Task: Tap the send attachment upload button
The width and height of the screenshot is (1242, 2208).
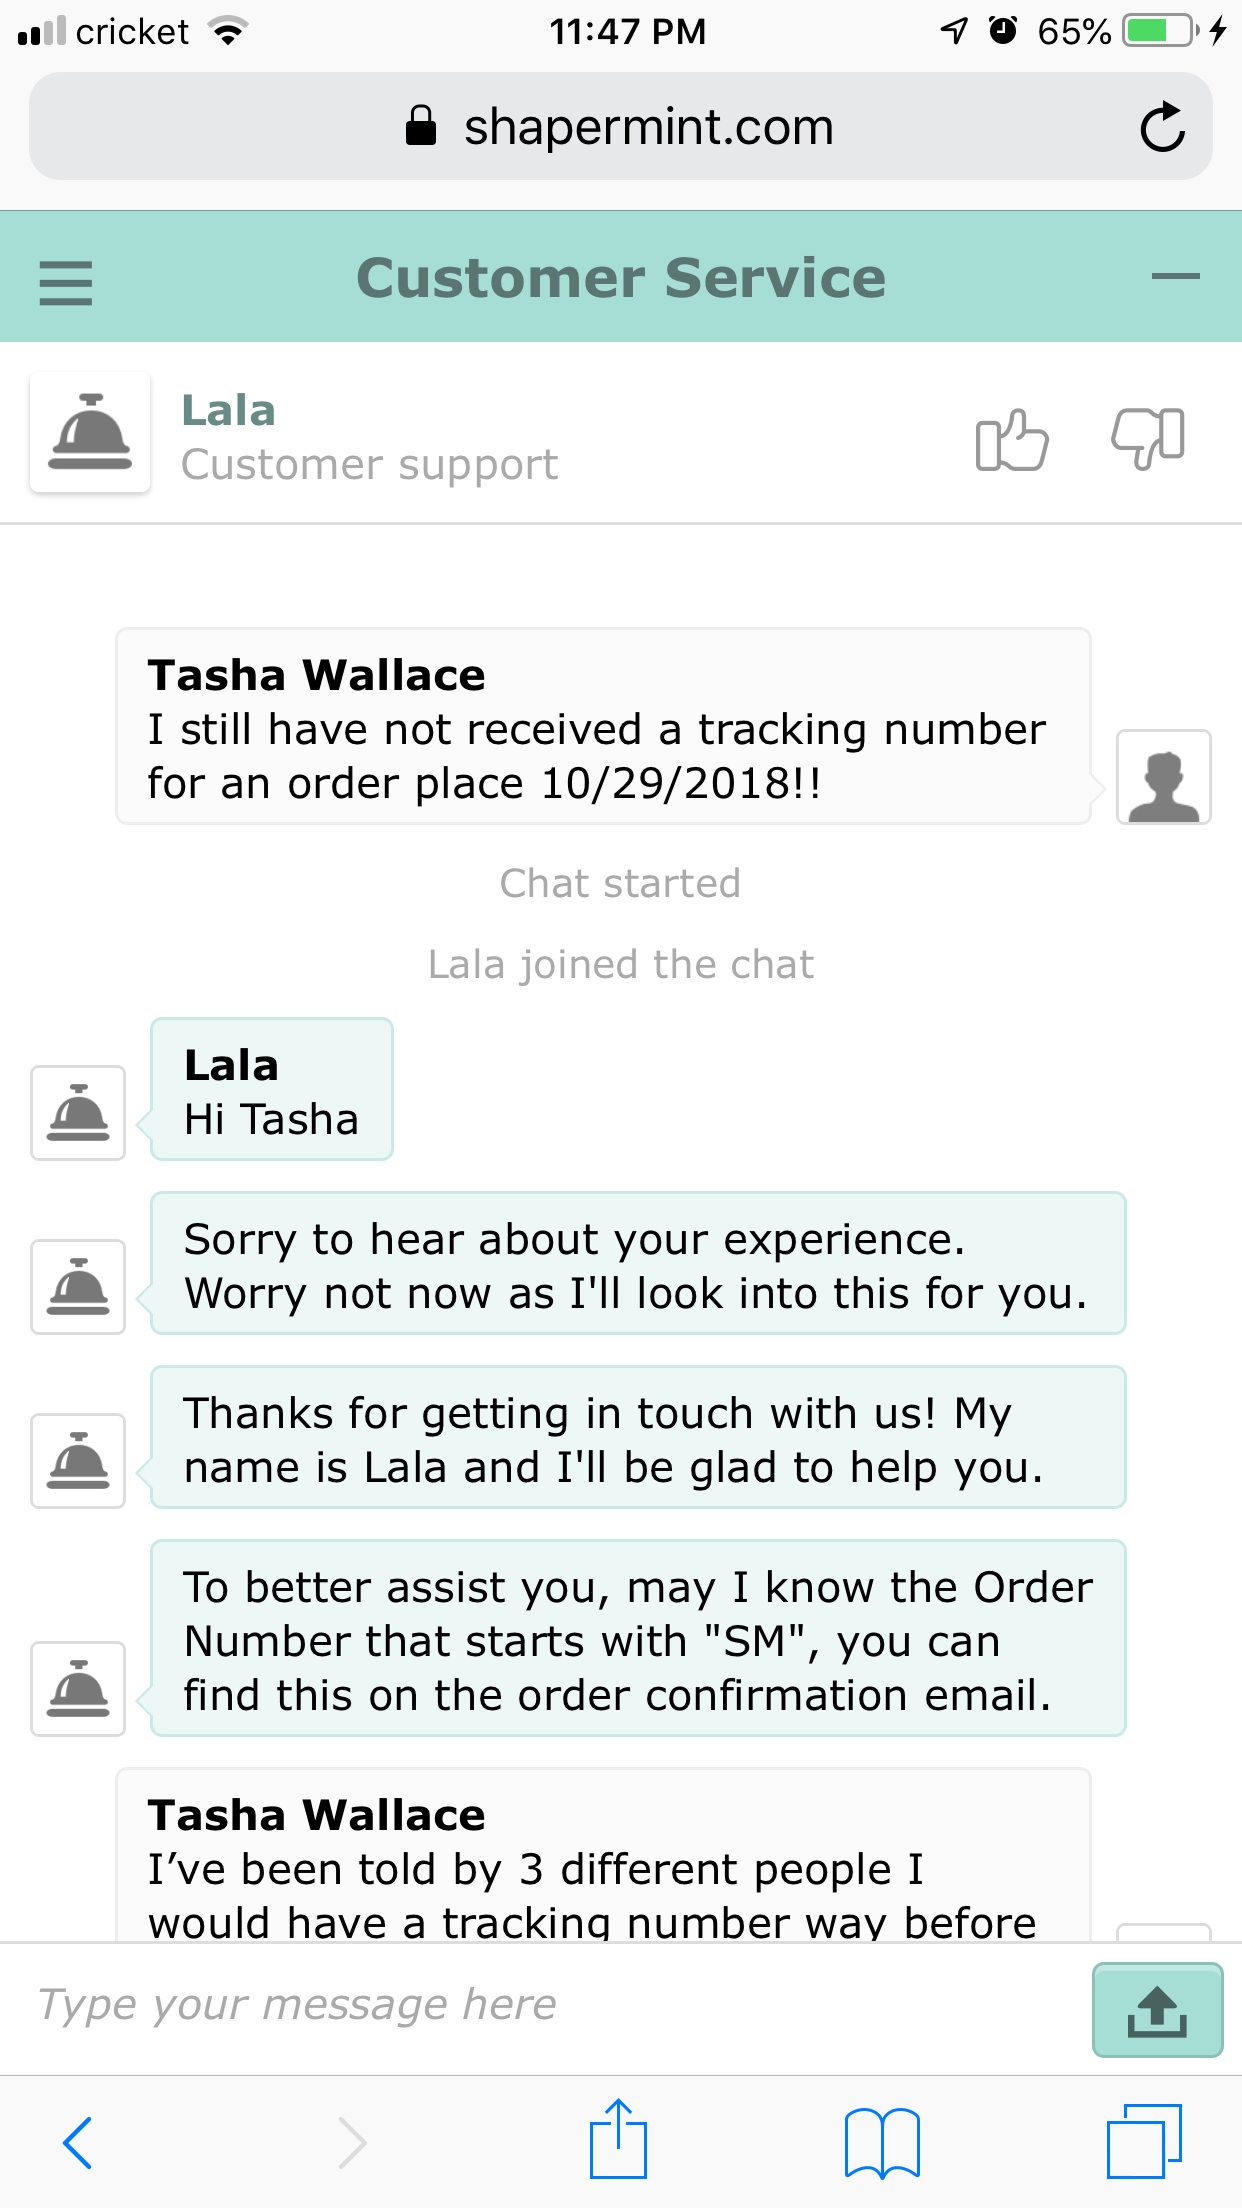Action: pos(1157,2010)
